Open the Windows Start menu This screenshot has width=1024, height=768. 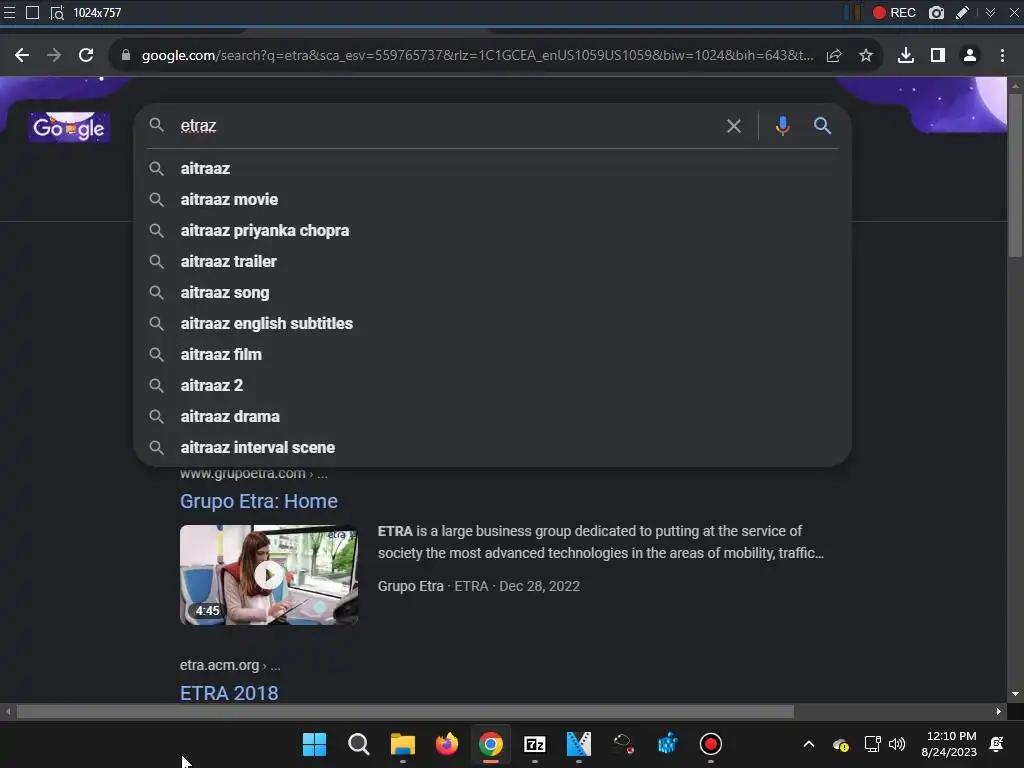[x=314, y=744]
